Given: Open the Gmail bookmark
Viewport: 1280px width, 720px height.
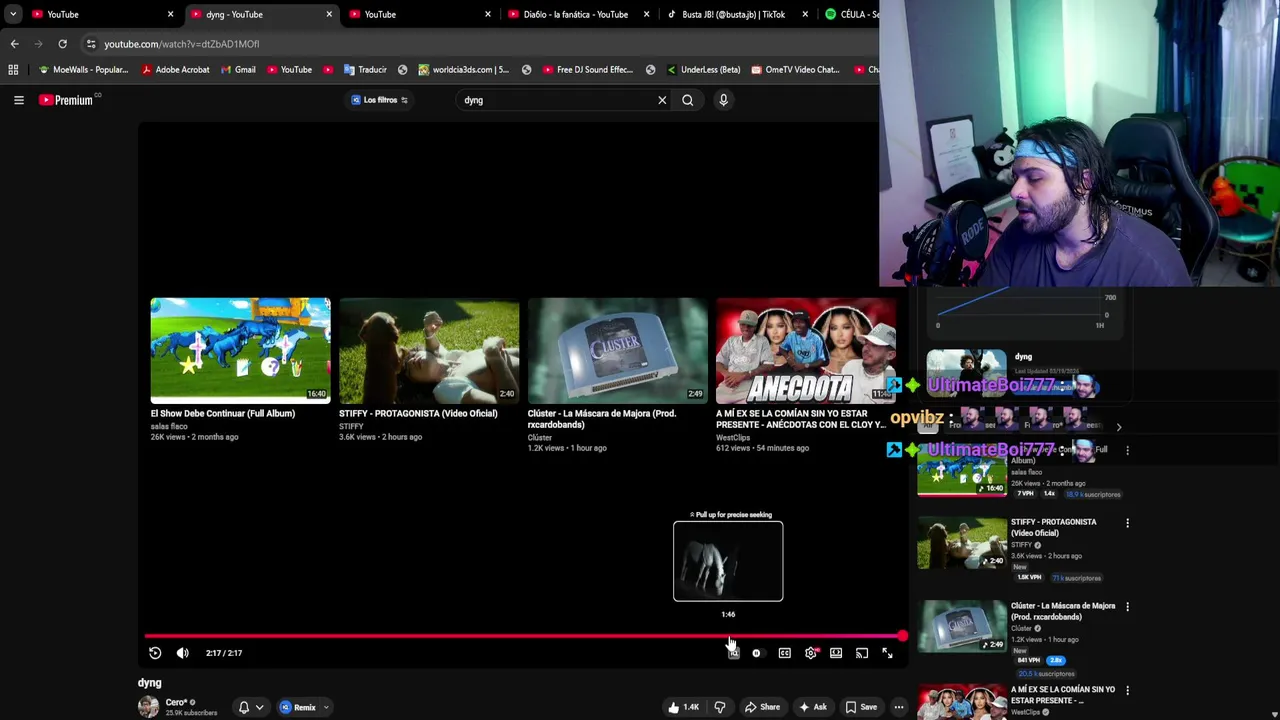Looking at the screenshot, I should (x=237, y=70).
